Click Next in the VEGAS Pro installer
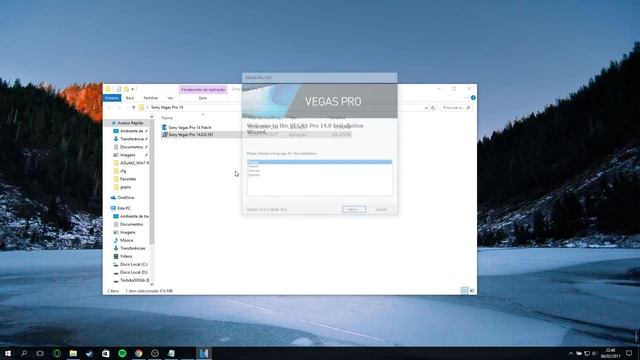The image size is (640, 360). 354,209
